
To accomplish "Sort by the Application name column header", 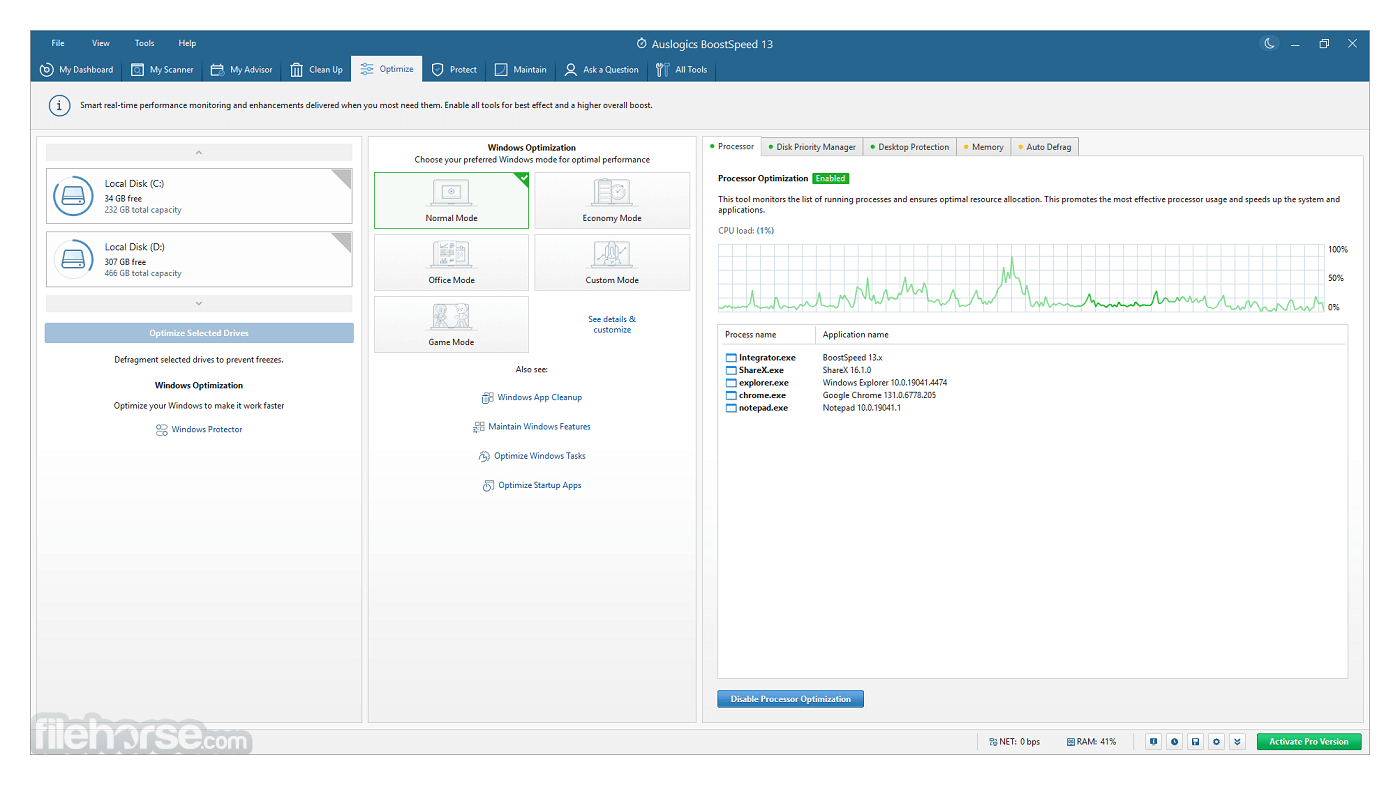I will click(1081, 334).
